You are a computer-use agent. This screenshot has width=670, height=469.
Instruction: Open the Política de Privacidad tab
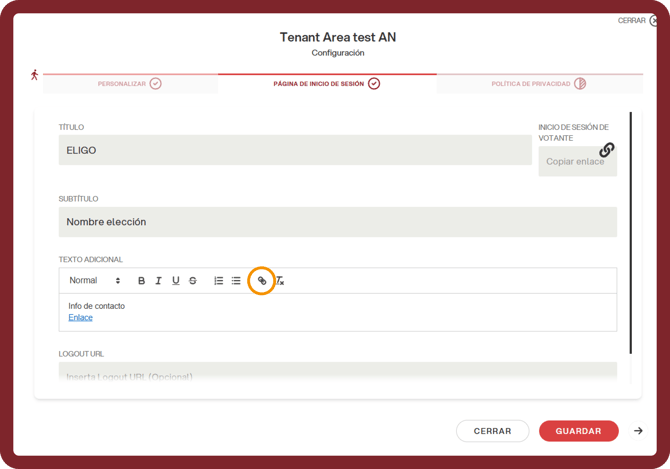tap(539, 84)
